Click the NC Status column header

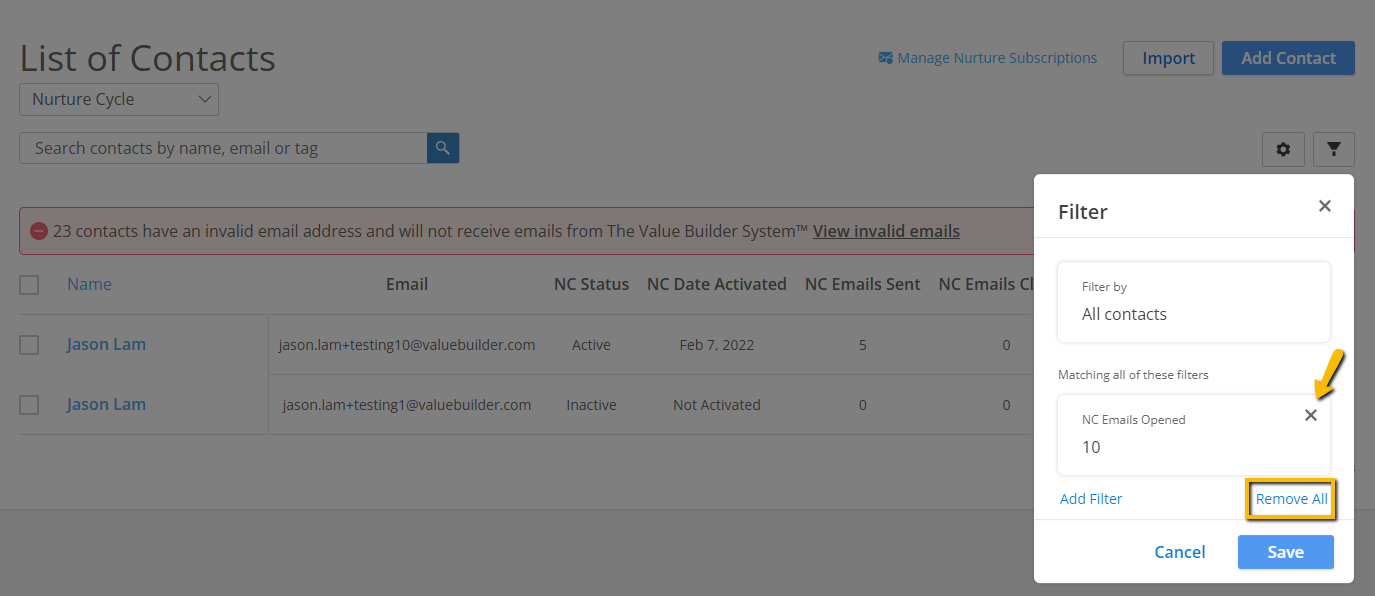[x=591, y=284]
